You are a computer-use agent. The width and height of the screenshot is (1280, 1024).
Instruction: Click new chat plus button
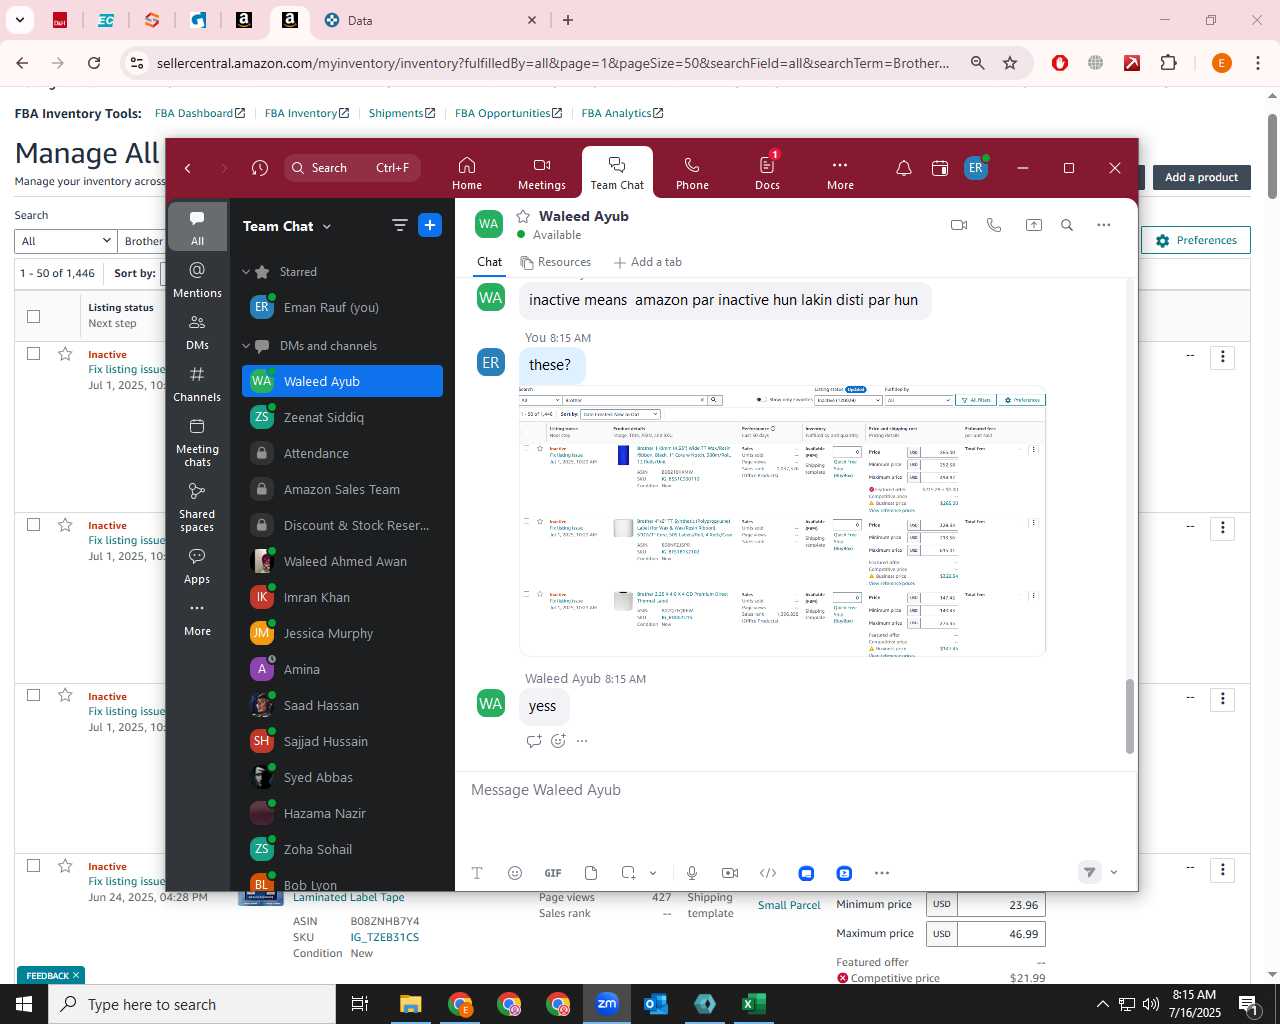(430, 226)
